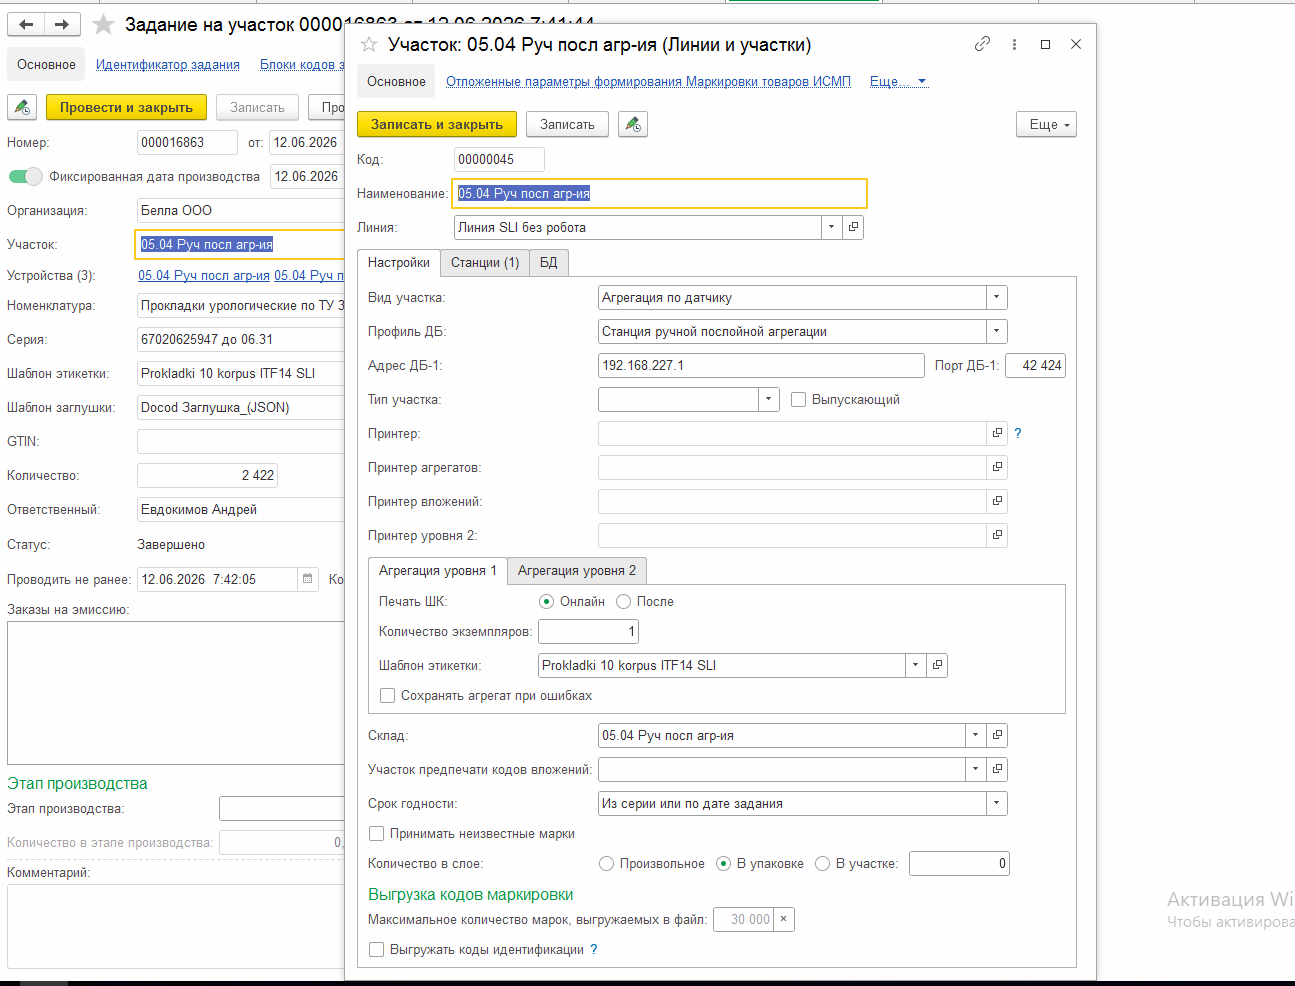Click Записать in the Задание window
Image resolution: width=1295 pixels, height=986 pixels.
pos(257,107)
